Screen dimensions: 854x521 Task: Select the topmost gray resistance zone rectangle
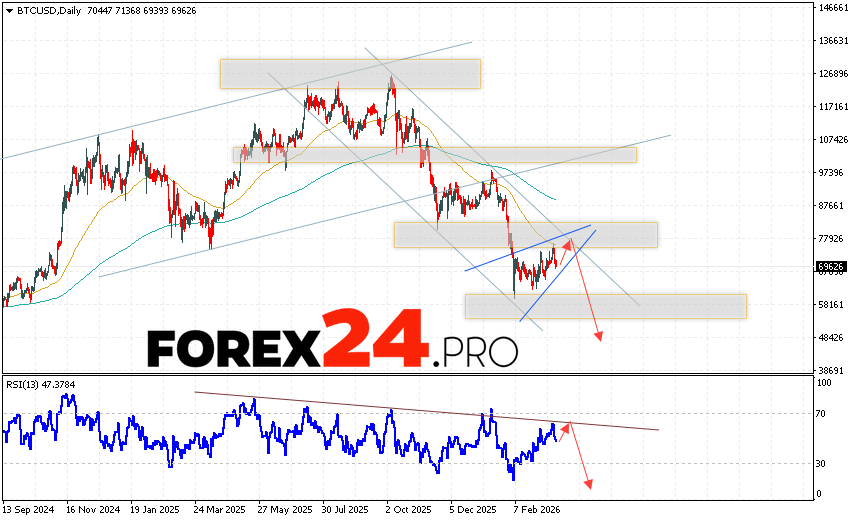pos(350,74)
